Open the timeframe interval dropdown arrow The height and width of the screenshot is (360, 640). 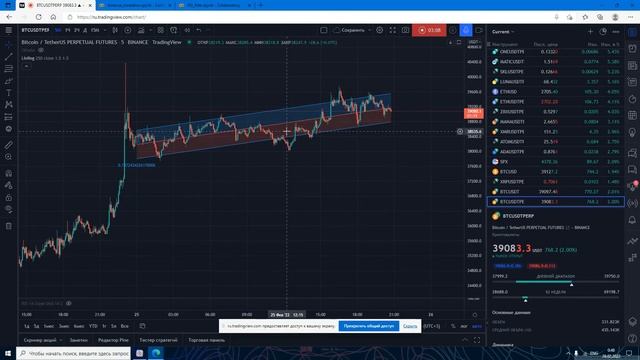pos(105,30)
